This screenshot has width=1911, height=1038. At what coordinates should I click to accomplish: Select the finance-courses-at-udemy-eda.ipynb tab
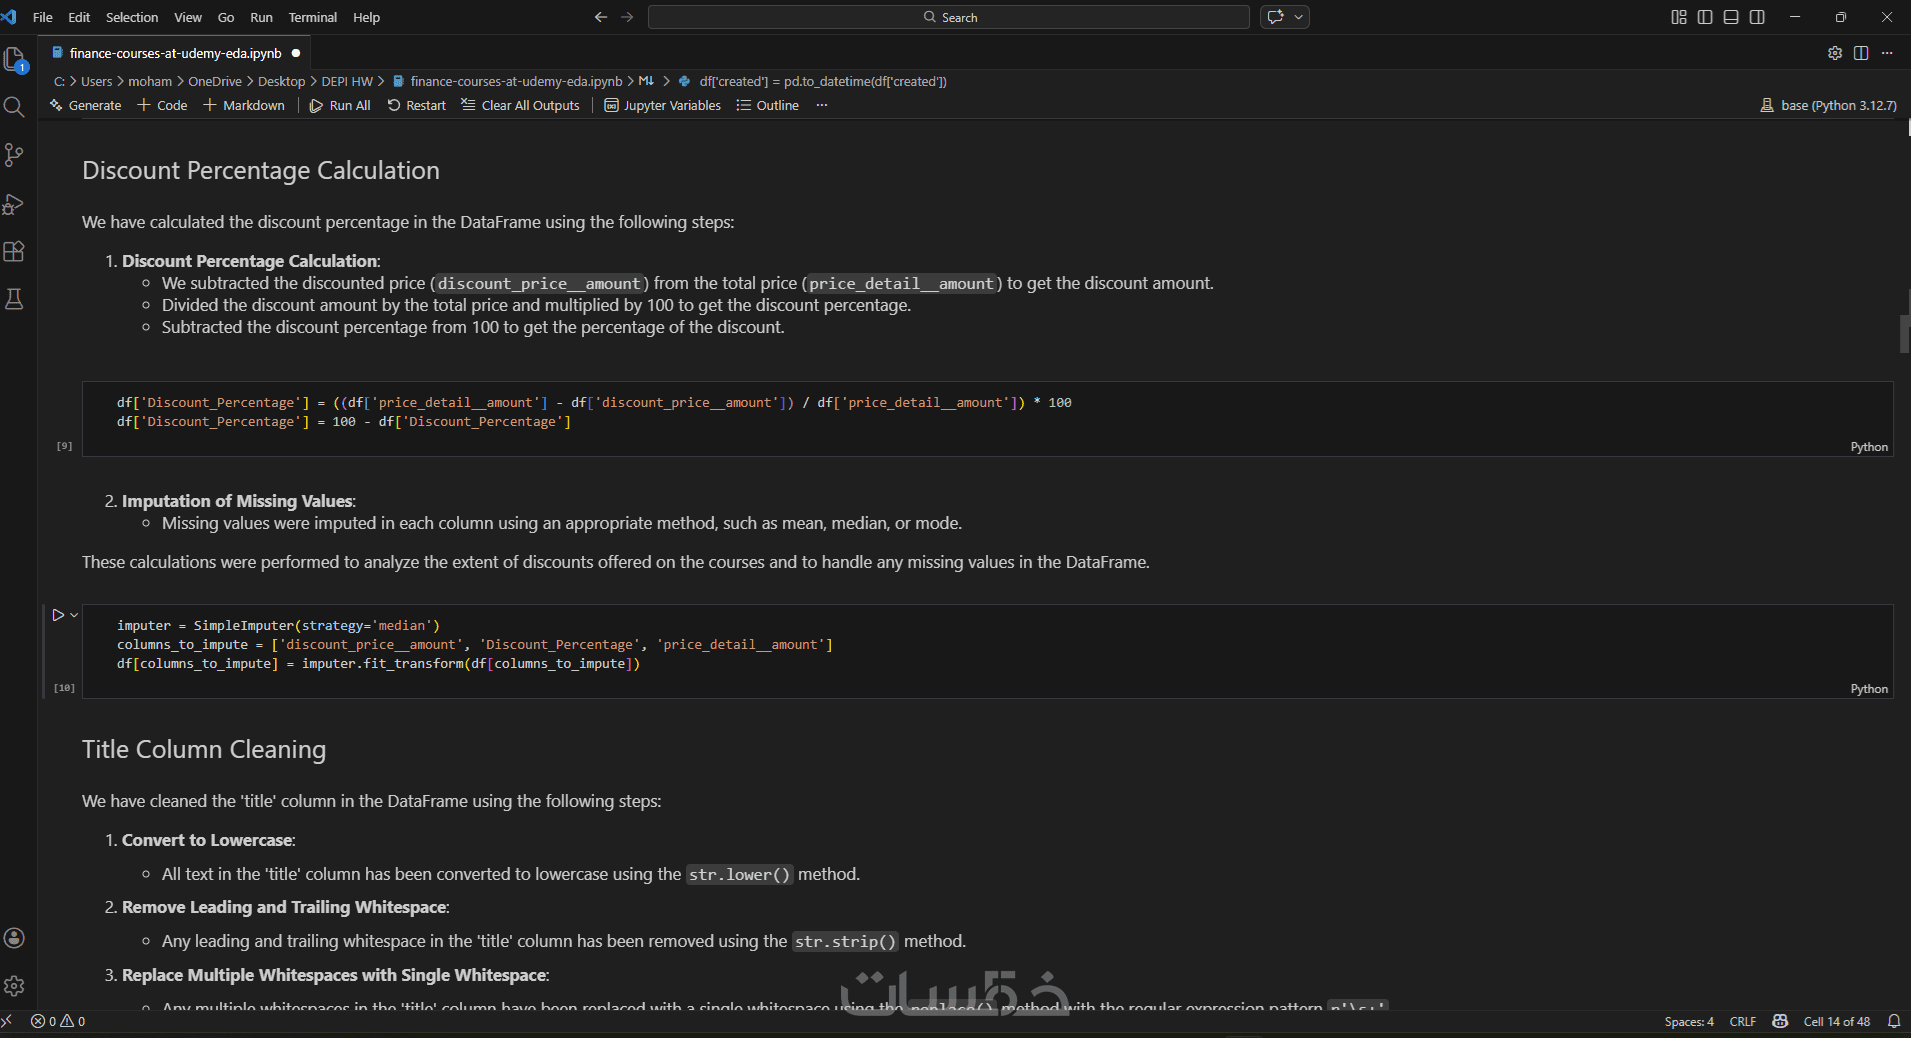[176, 53]
